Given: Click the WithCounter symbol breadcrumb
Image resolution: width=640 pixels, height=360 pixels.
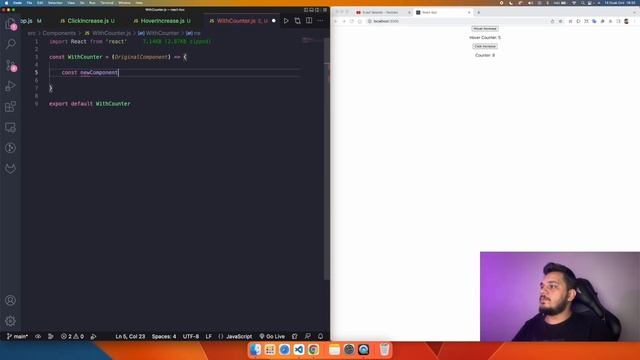Looking at the screenshot, I should pyautogui.click(x=158, y=33).
